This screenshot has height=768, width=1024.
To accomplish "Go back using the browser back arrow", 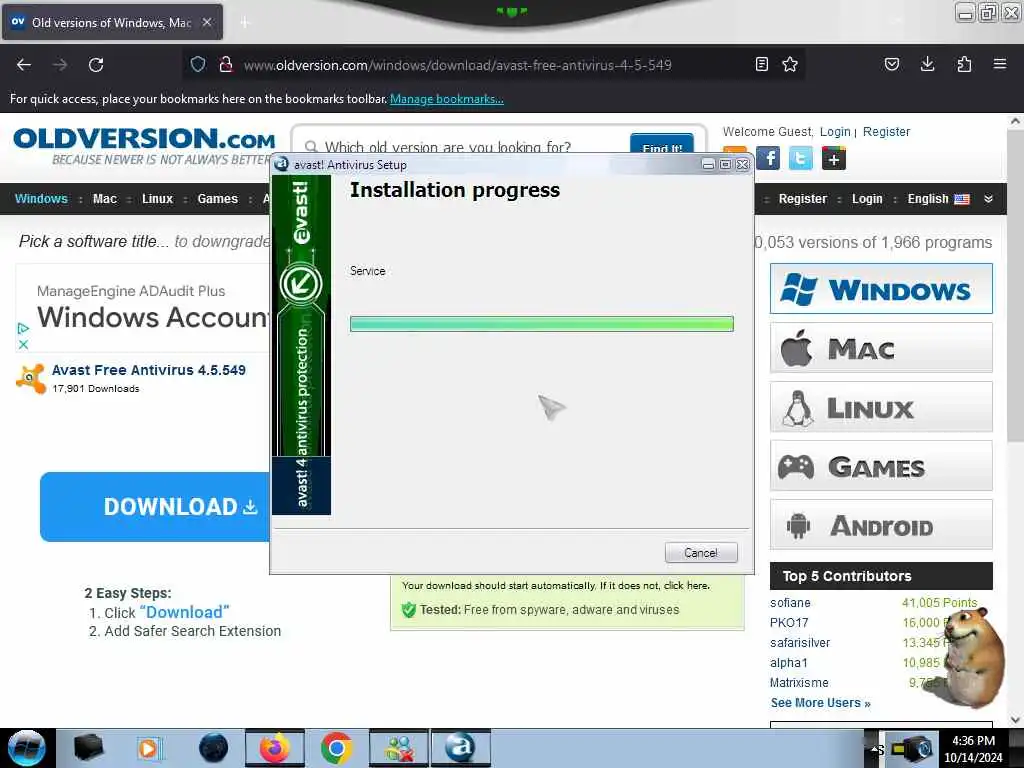I will coord(24,65).
